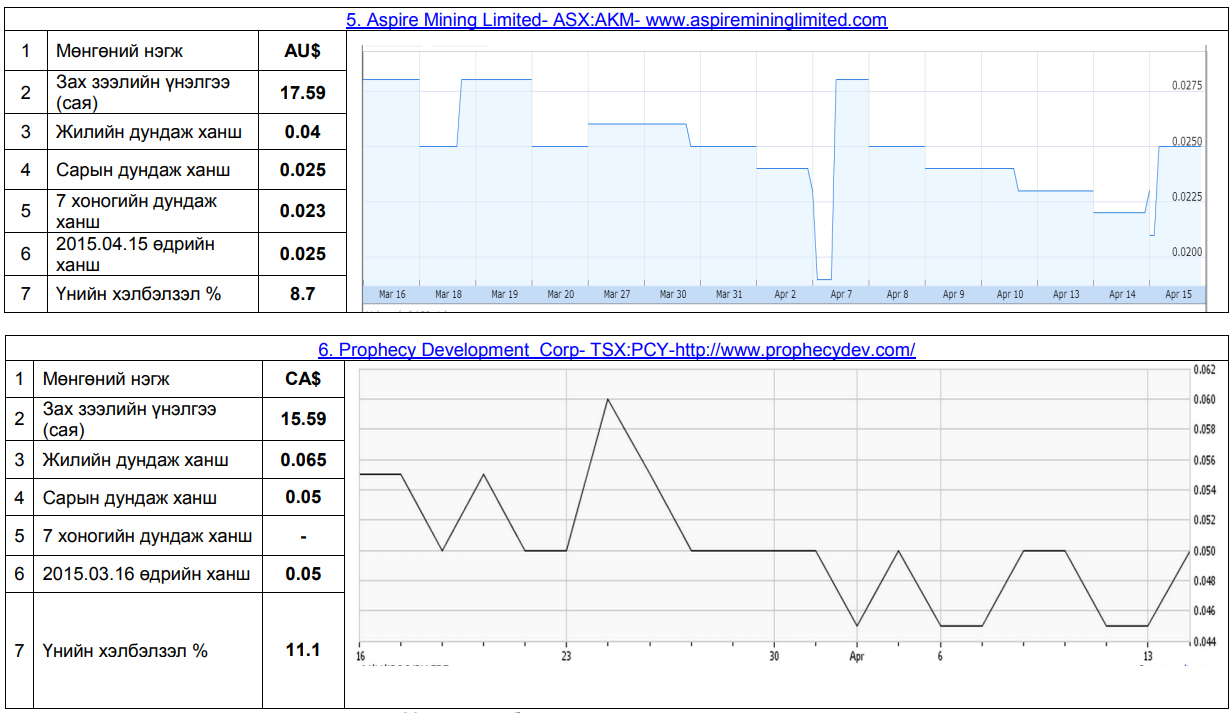Click the Mar 16 date on Aspire chart
Screen dimensions: 1232x713
click(392, 295)
